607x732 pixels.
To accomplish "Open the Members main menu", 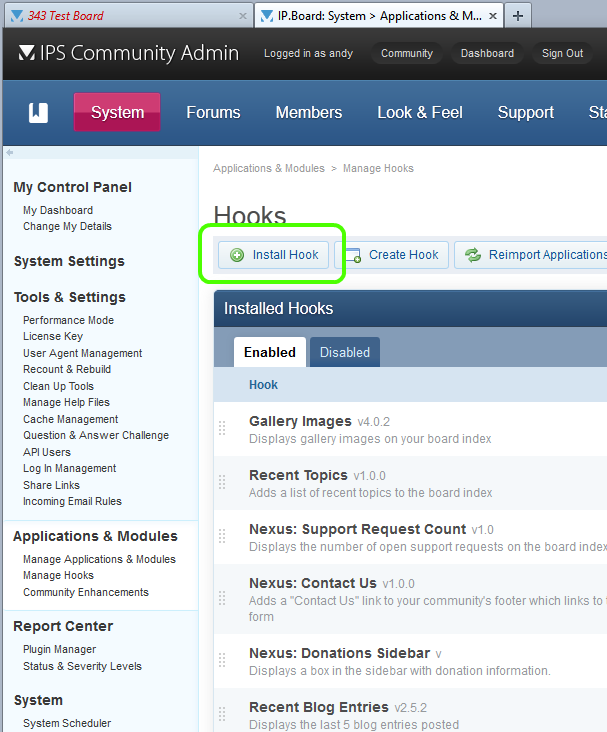I will pos(309,113).
